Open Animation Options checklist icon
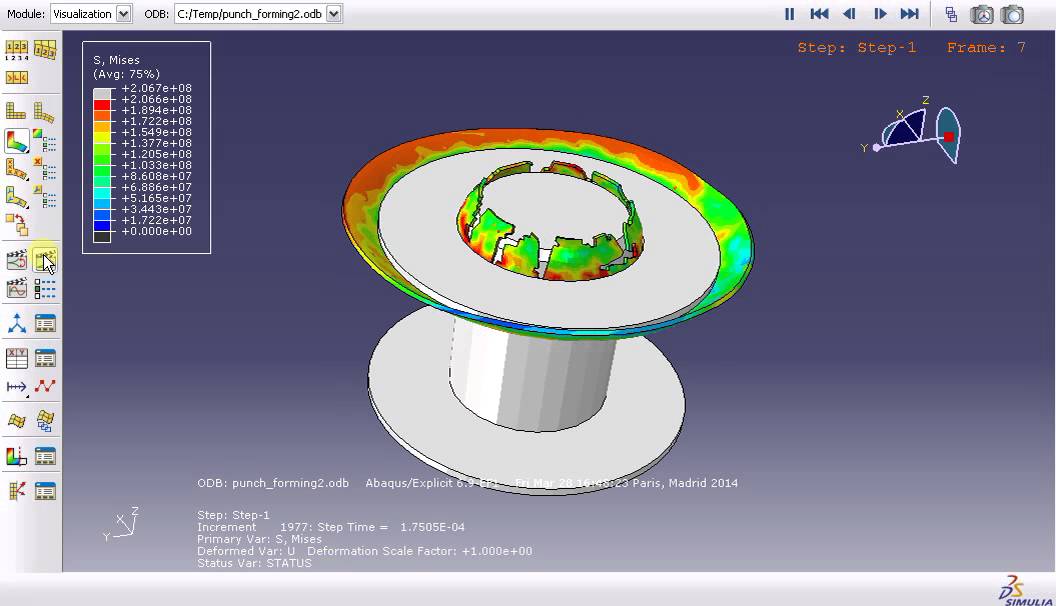1056x606 pixels. [45, 289]
